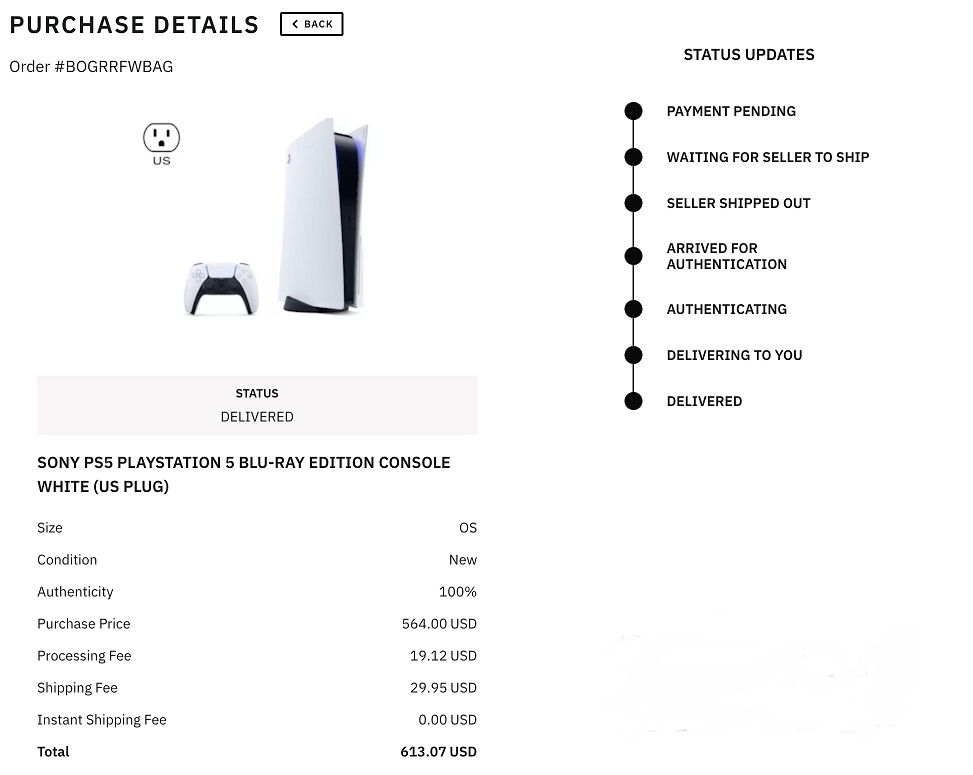Click the Seller Shipped Out status dot
This screenshot has height=775, width=973.
[633, 203]
